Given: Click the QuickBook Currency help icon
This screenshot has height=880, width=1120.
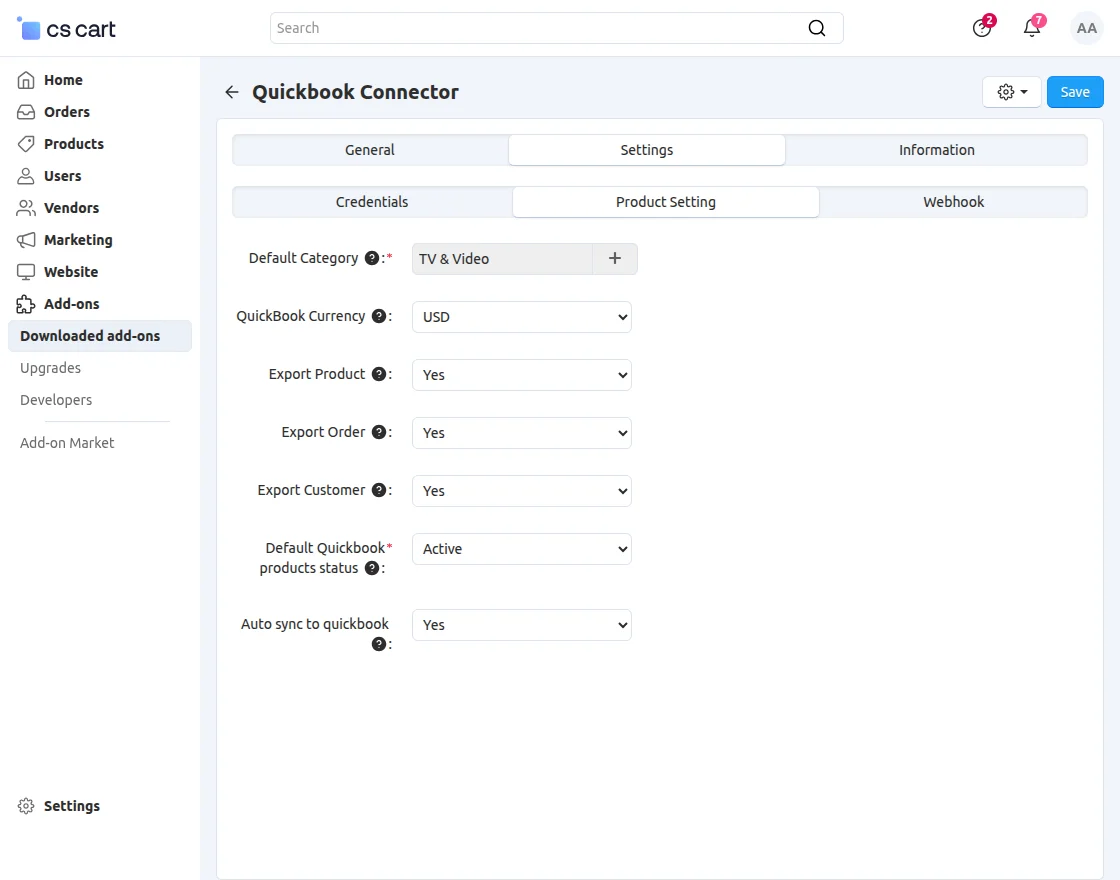Looking at the screenshot, I should click(379, 316).
